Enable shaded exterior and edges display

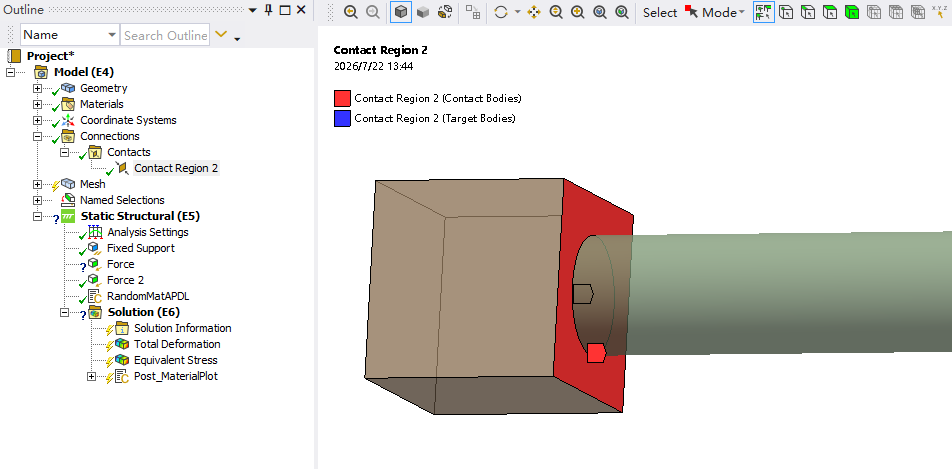[400, 12]
